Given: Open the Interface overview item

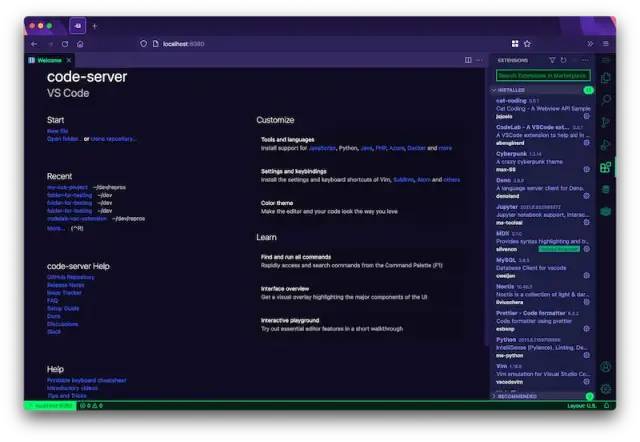Looking at the screenshot, I should [x=361, y=293].
